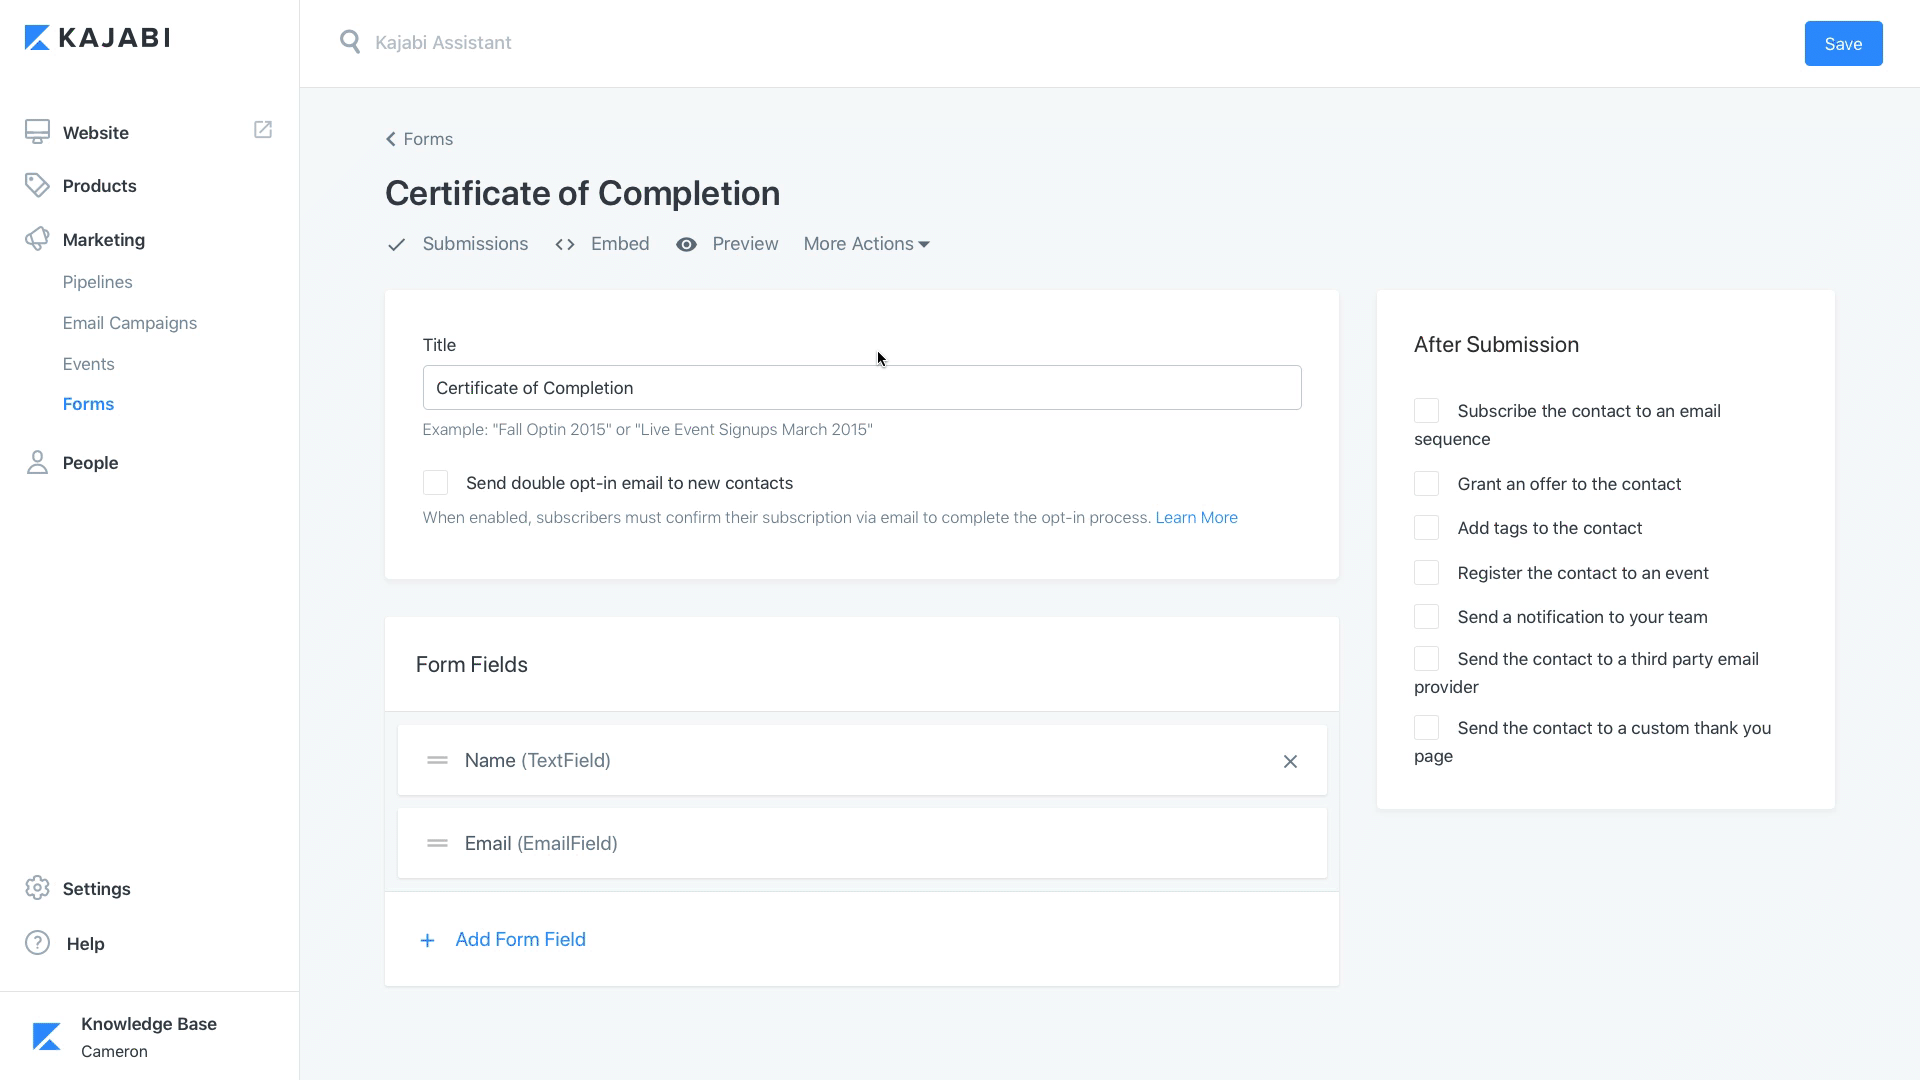
Task: Click the Embed code brackets icon
Action: [x=565, y=245]
